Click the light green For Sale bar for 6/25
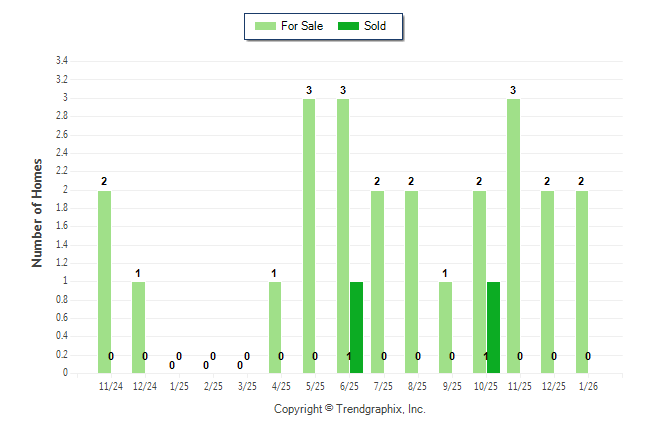 click(x=343, y=236)
